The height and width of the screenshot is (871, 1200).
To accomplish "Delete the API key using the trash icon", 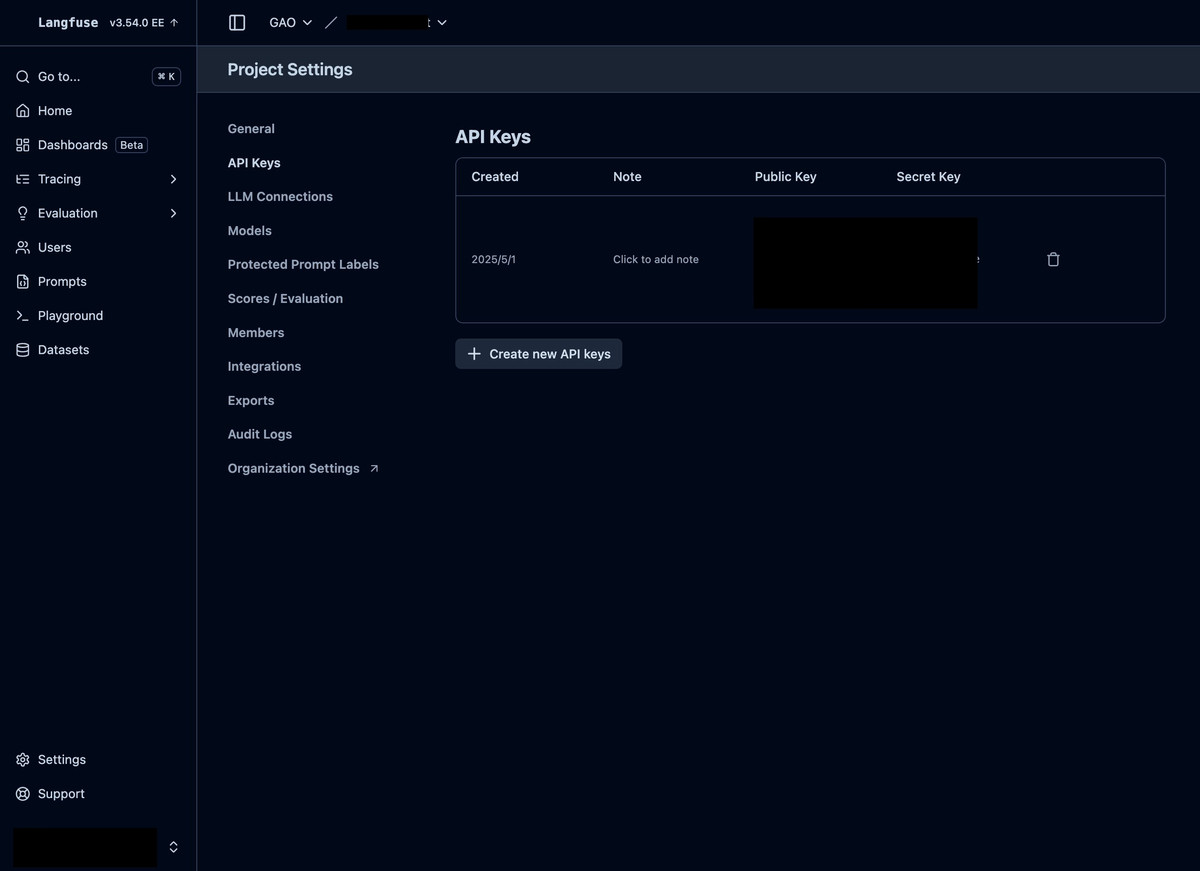I will pos(1053,259).
